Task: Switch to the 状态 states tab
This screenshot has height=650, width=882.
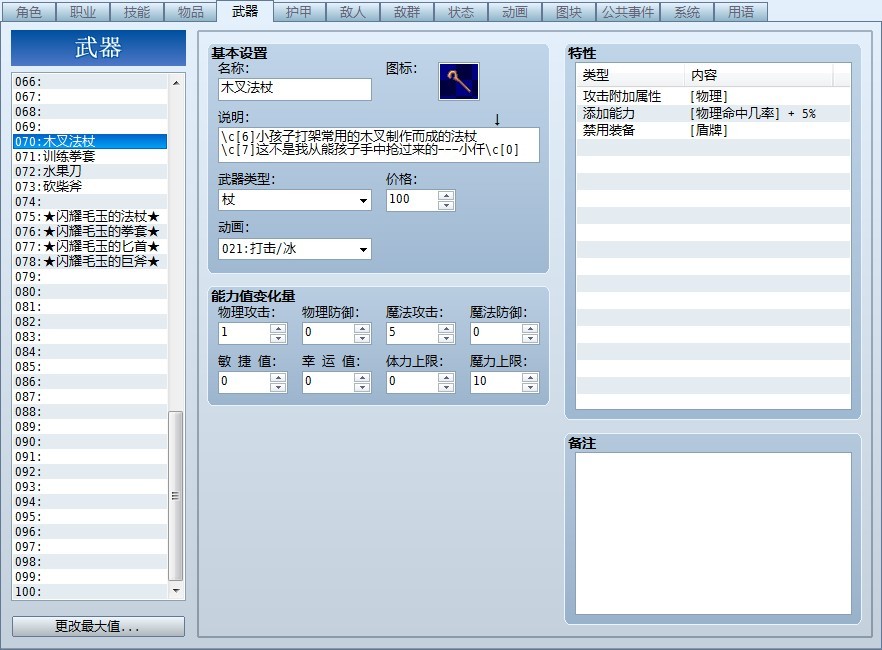Action: pos(461,12)
